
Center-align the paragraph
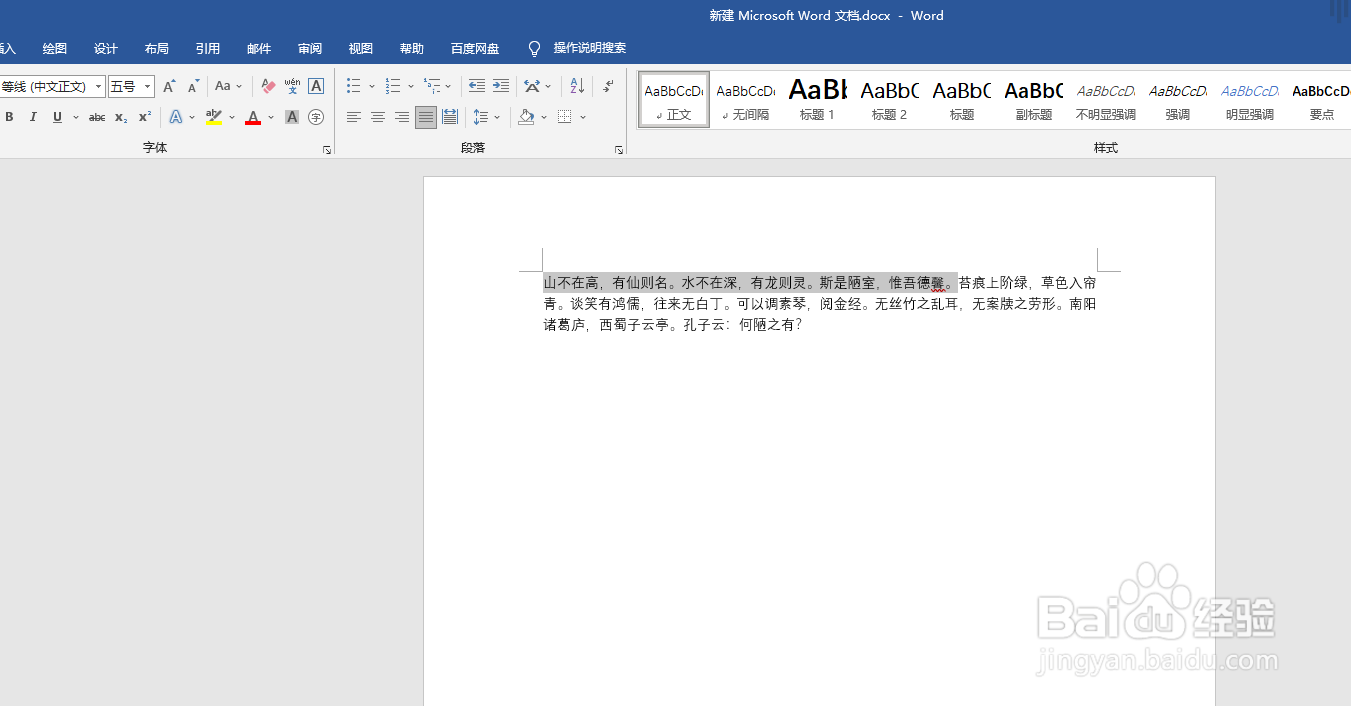click(377, 117)
